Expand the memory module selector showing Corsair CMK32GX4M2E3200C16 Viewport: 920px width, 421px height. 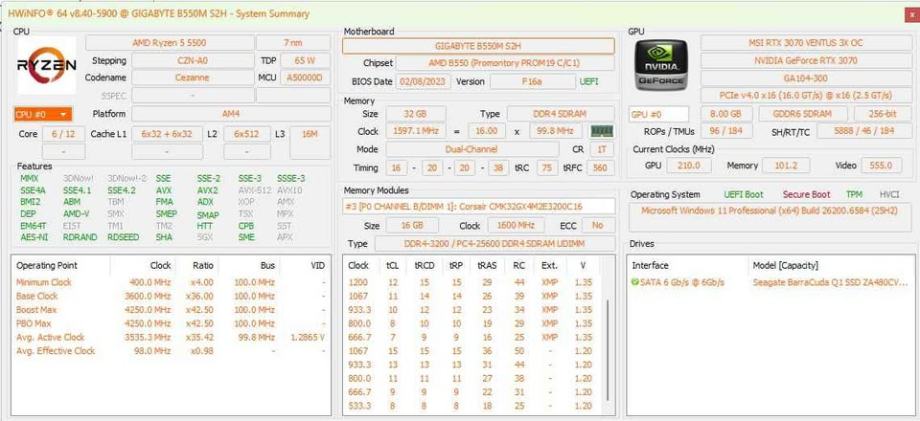[x=479, y=206]
